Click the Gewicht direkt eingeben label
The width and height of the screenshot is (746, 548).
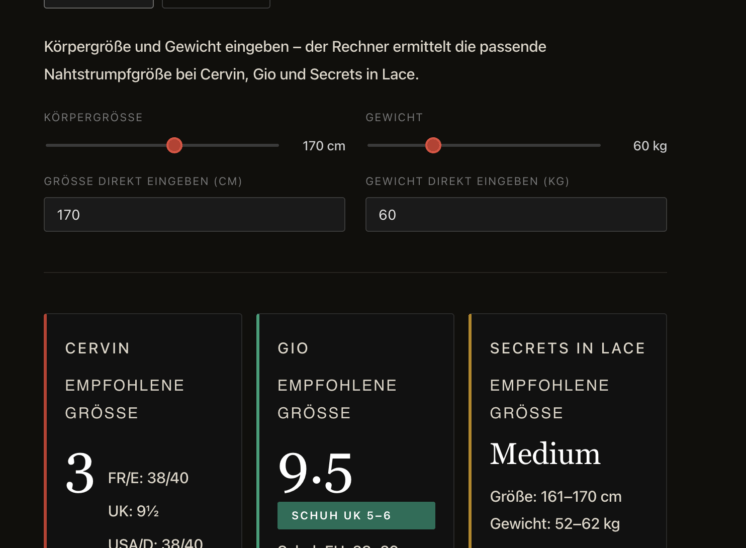(x=467, y=181)
